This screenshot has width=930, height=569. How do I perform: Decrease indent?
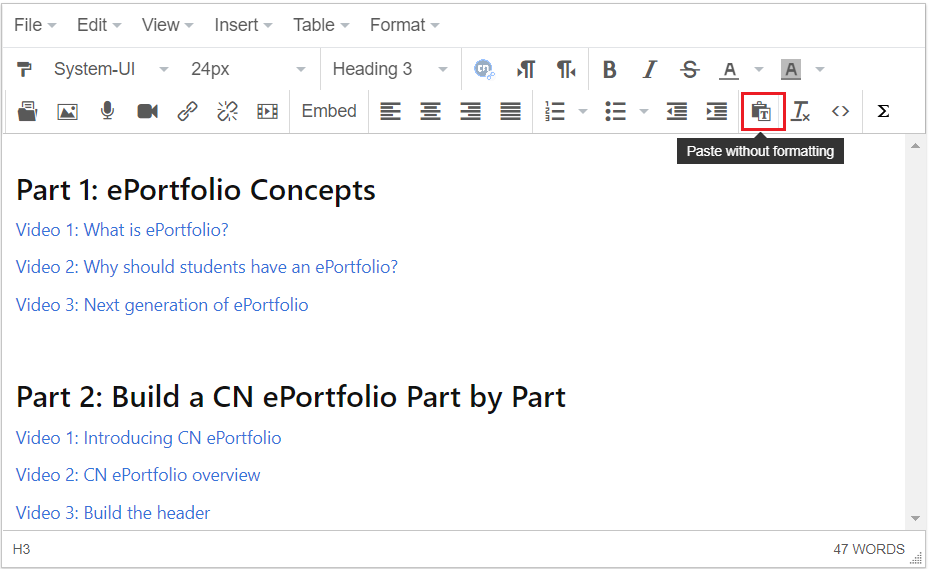(x=677, y=111)
